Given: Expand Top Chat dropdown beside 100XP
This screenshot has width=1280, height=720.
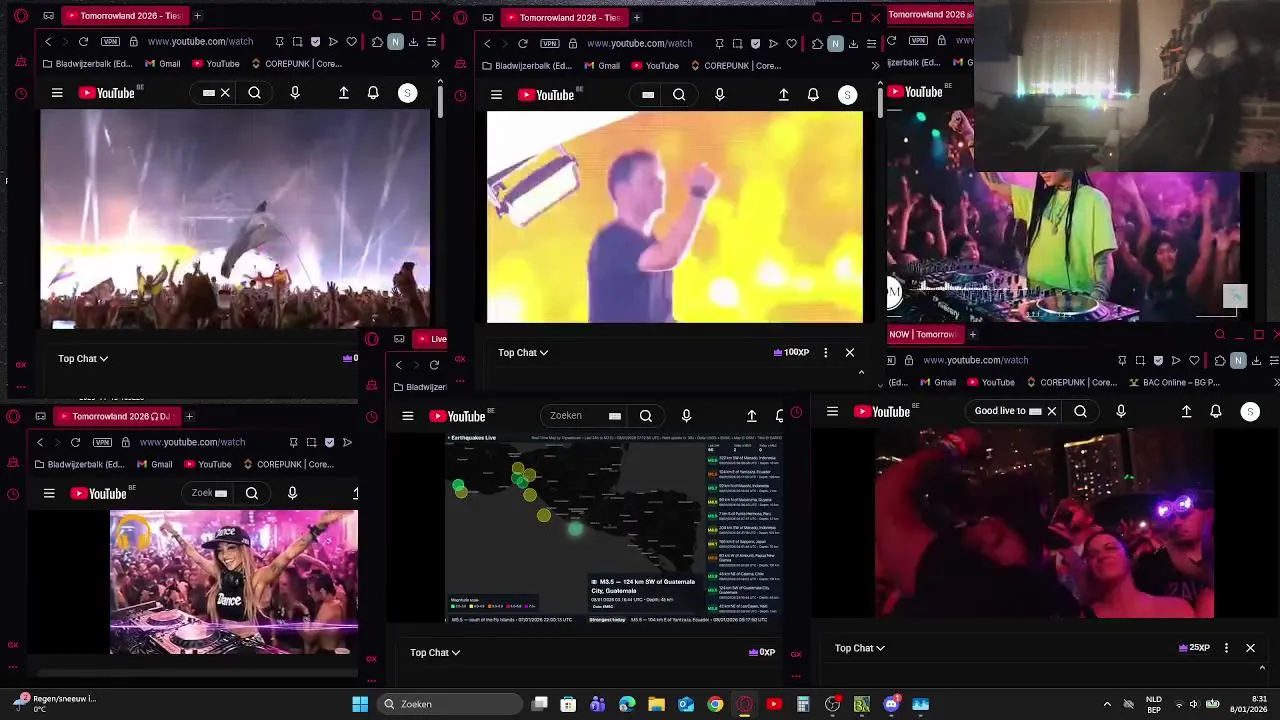Looking at the screenshot, I should coord(523,352).
